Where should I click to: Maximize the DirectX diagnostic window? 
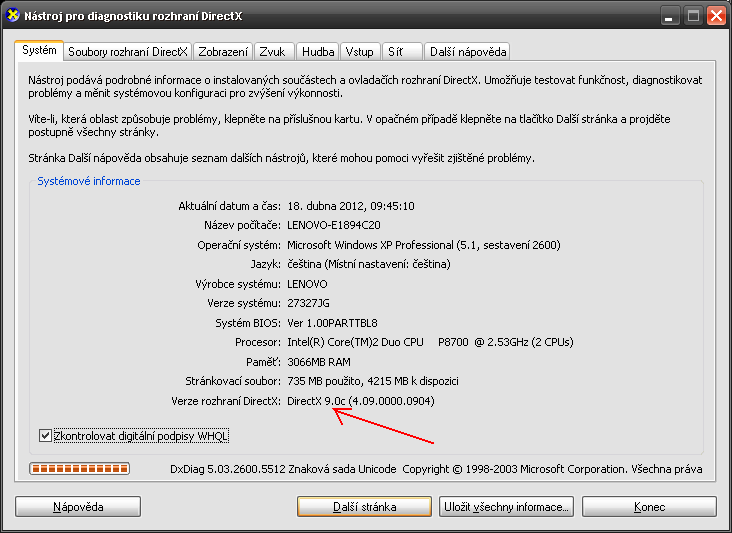point(693,16)
